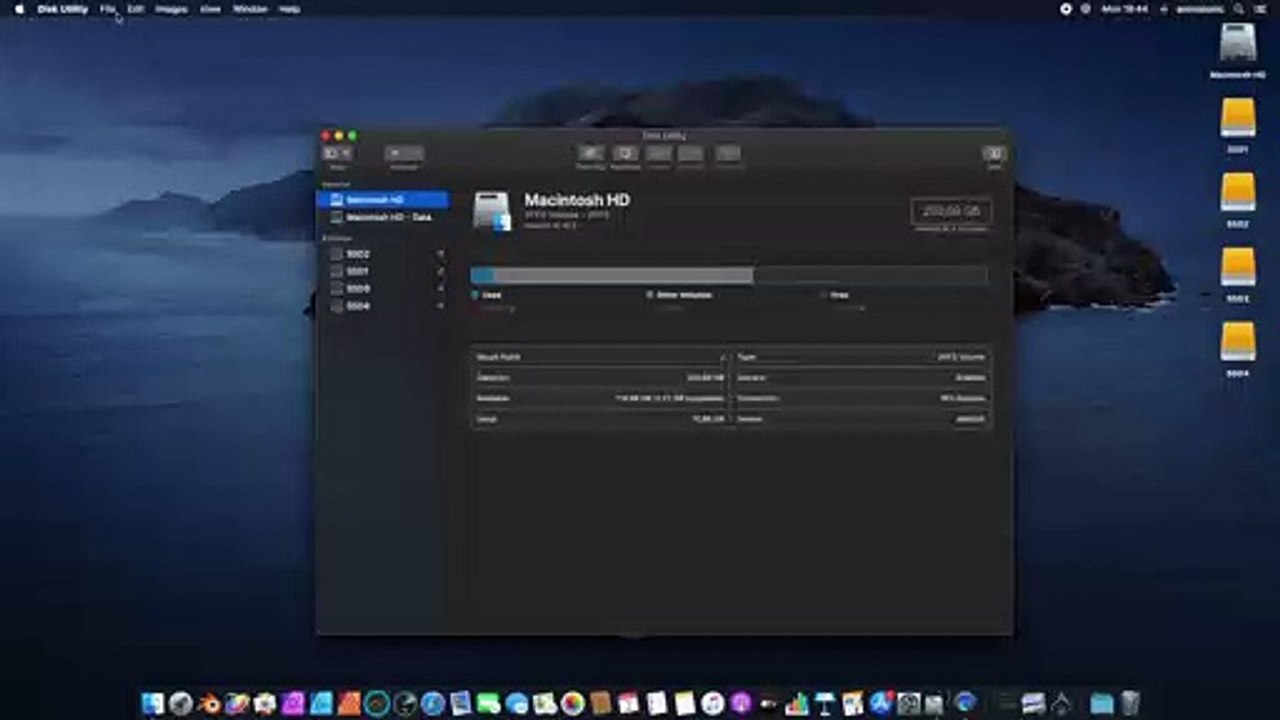Open Launchpad from the Dock
This screenshot has width=1280, height=720.
tap(181, 703)
